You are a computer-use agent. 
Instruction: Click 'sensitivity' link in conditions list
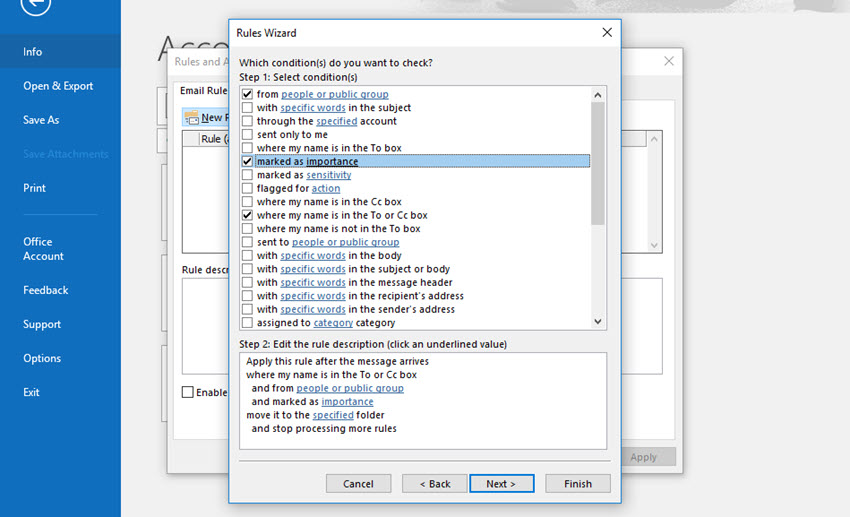[329, 175]
